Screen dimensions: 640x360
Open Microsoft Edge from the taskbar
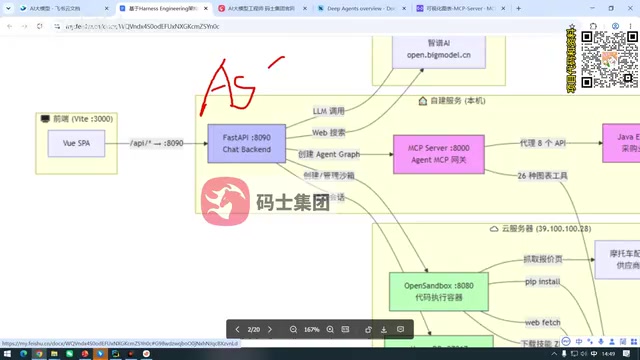coord(23,353)
